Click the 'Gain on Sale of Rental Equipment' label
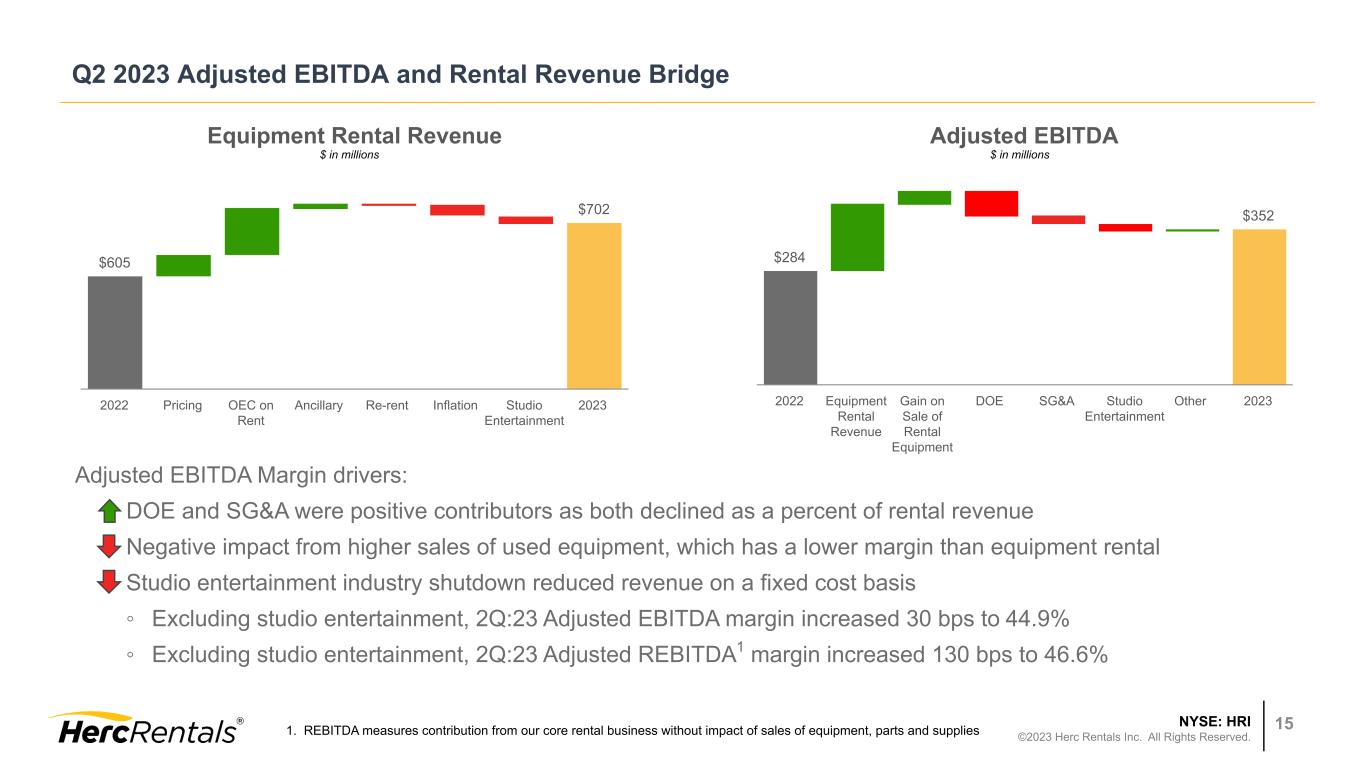Screen dimensions: 1365x769 [922, 424]
